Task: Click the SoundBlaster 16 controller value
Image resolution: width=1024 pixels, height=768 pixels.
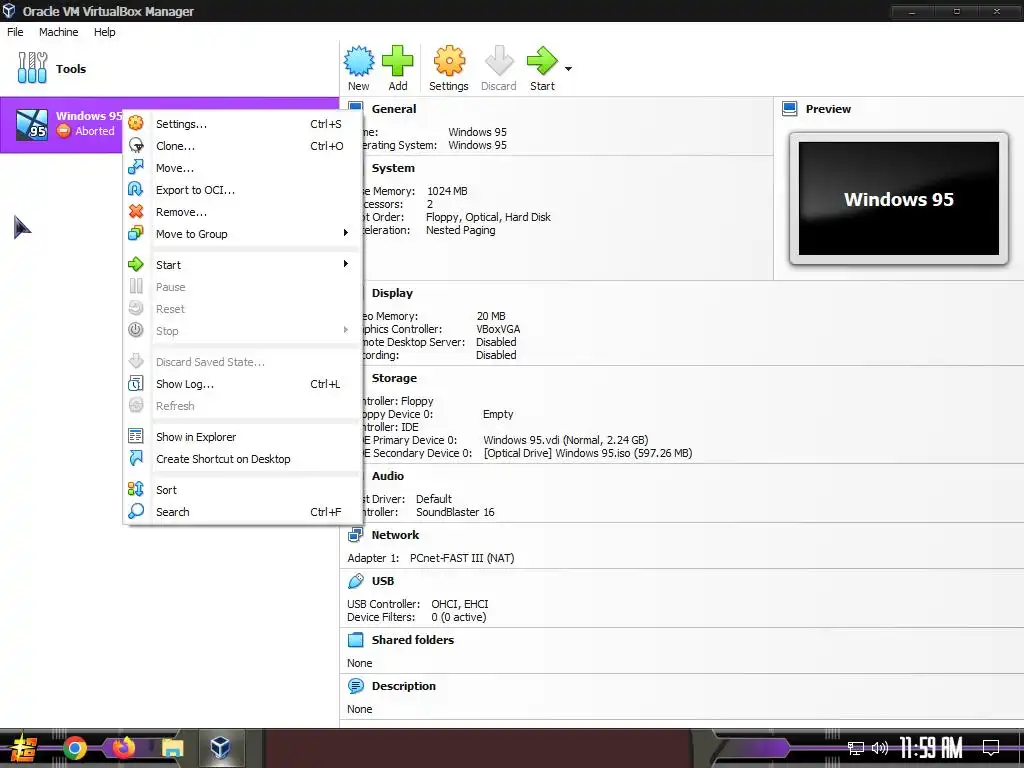Action: point(455,512)
